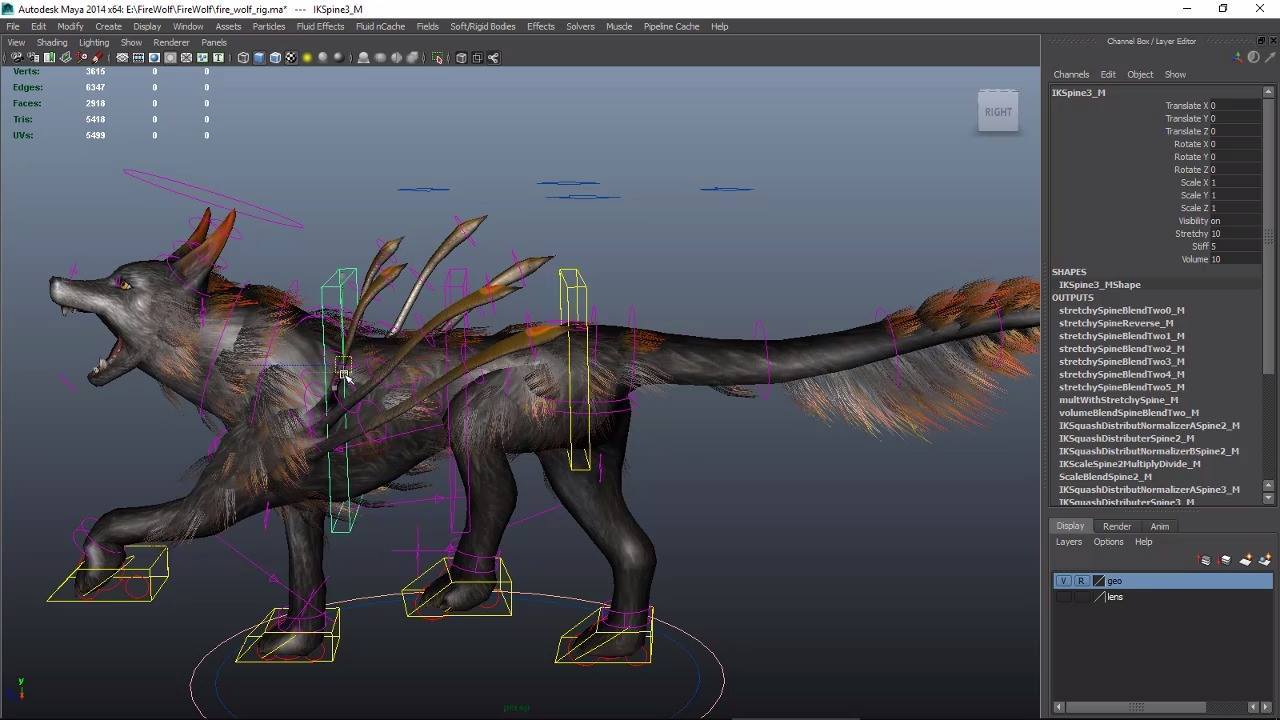Open the Layers menu in Layer Editor
Viewport: 1280px width, 720px height.
tap(1069, 542)
